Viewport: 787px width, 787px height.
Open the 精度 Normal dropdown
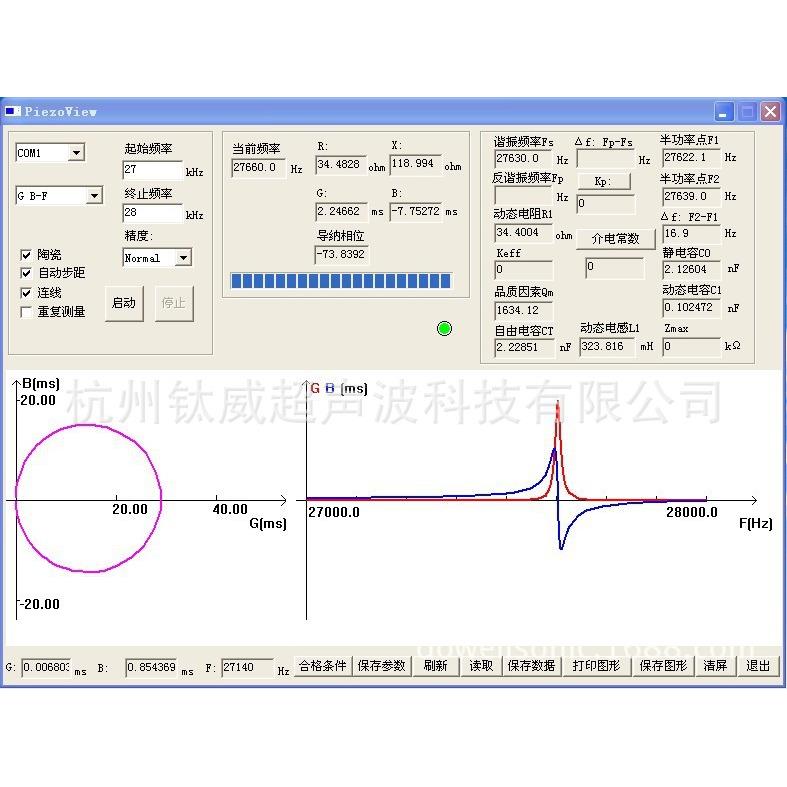pyautogui.click(x=184, y=258)
